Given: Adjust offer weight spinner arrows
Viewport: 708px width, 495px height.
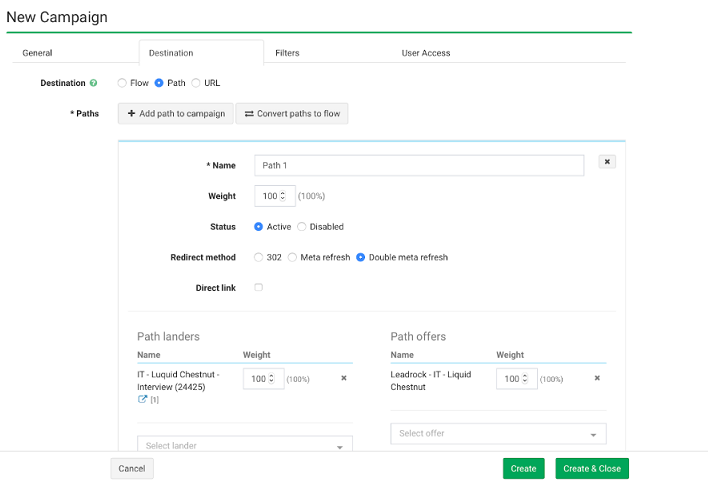Looking at the screenshot, I should point(525,378).
